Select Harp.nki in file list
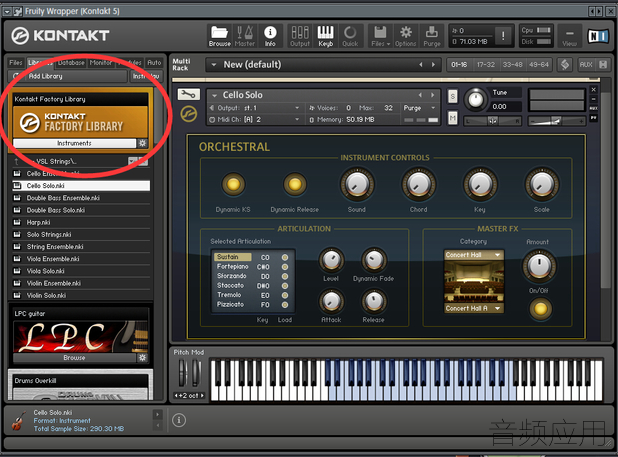 point(82,222)
